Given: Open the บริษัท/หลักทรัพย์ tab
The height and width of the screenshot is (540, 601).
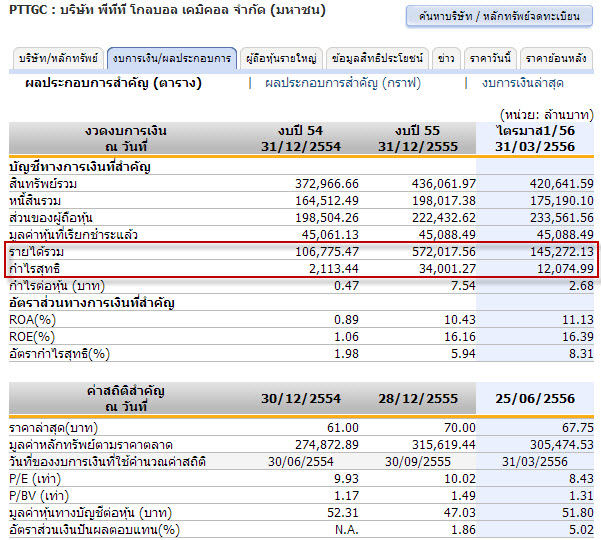Looking at the screenshot, I should coord(58,58).
